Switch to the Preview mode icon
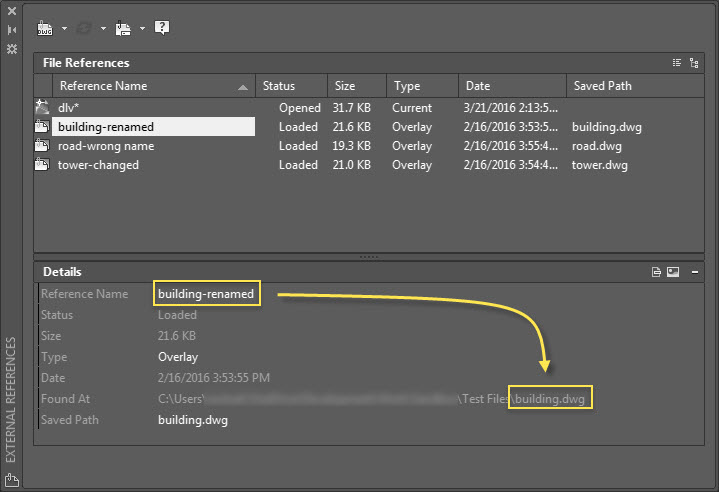Viewport: 719px width, 492px height. [x=673, y=272]
